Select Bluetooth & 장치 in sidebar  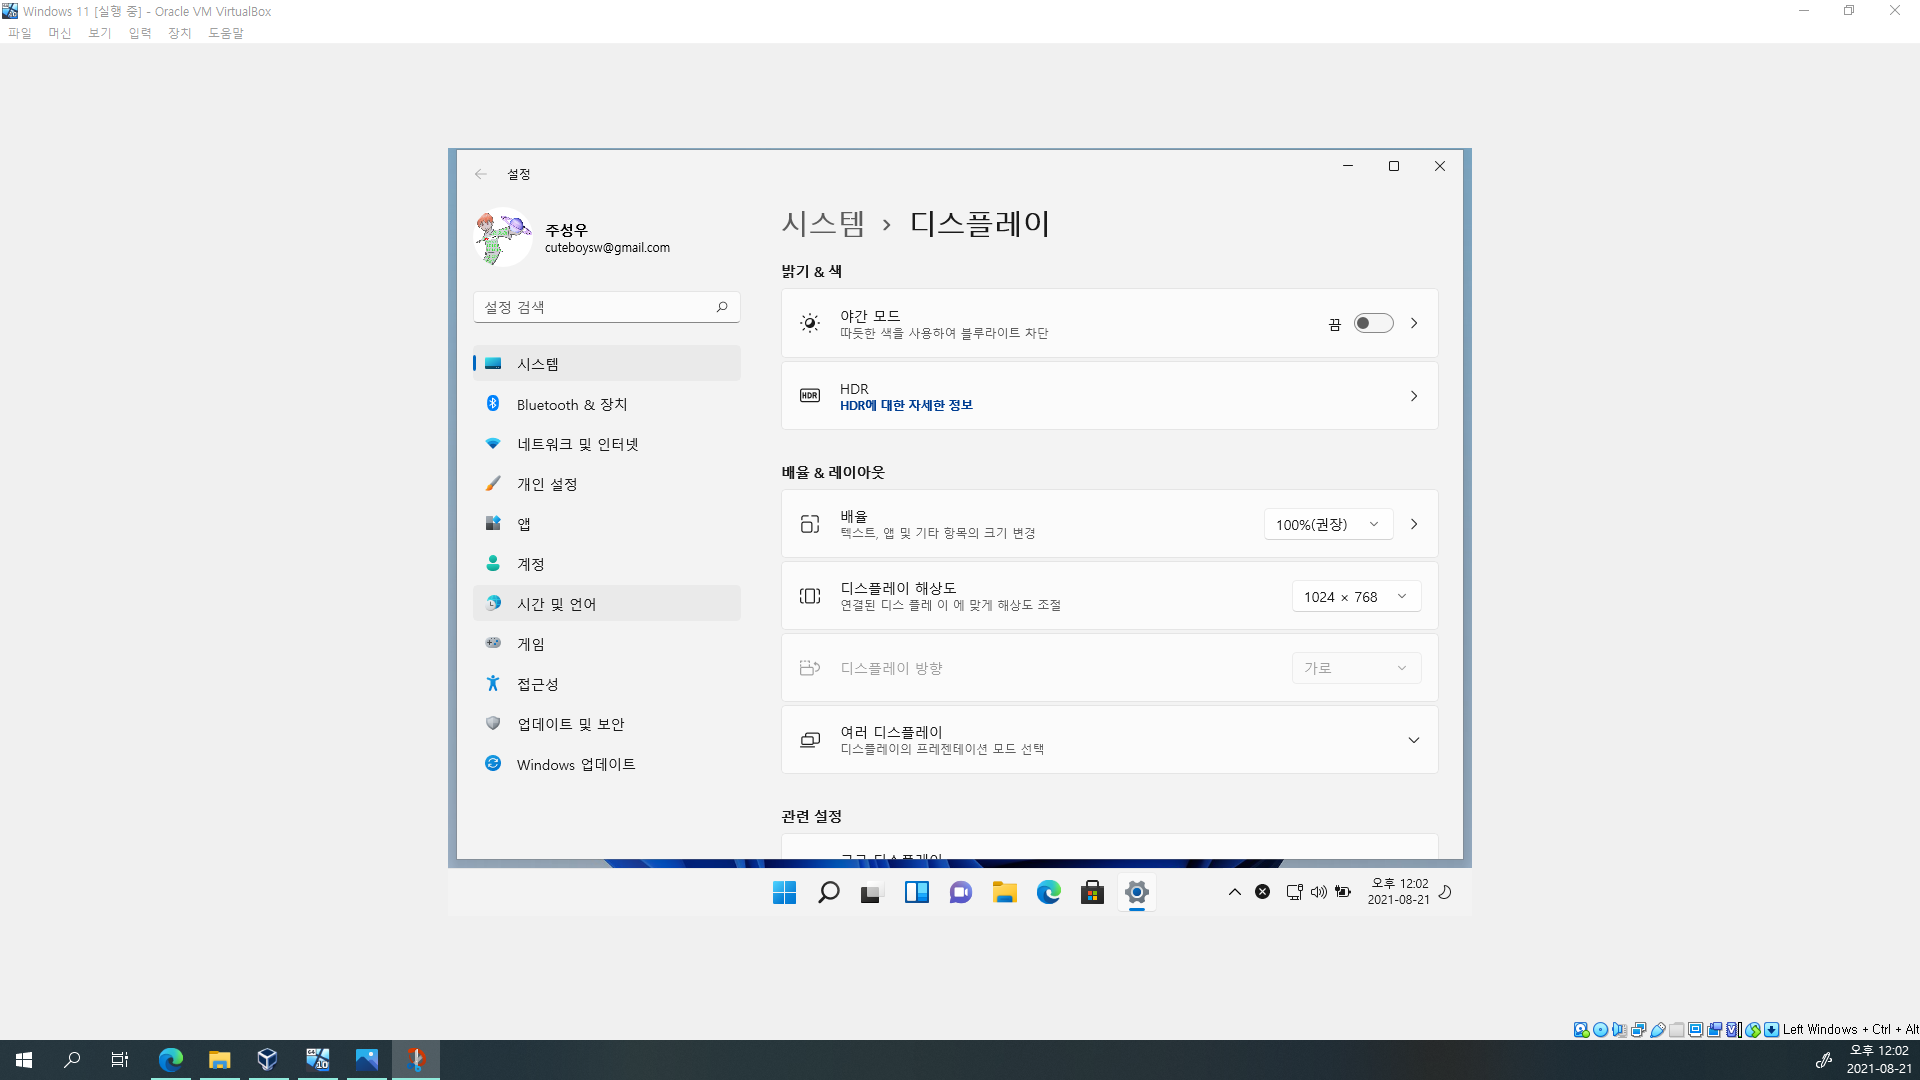coord(571,404)
